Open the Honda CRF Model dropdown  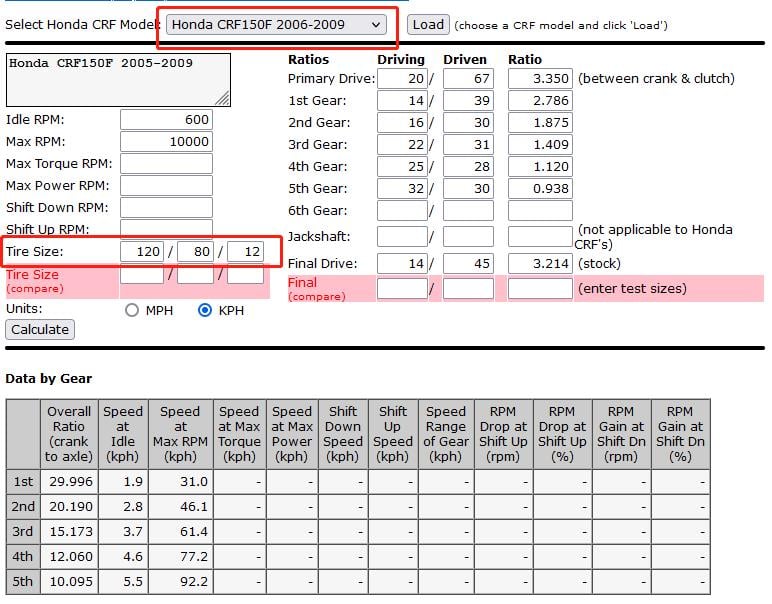tap(276, 25)
